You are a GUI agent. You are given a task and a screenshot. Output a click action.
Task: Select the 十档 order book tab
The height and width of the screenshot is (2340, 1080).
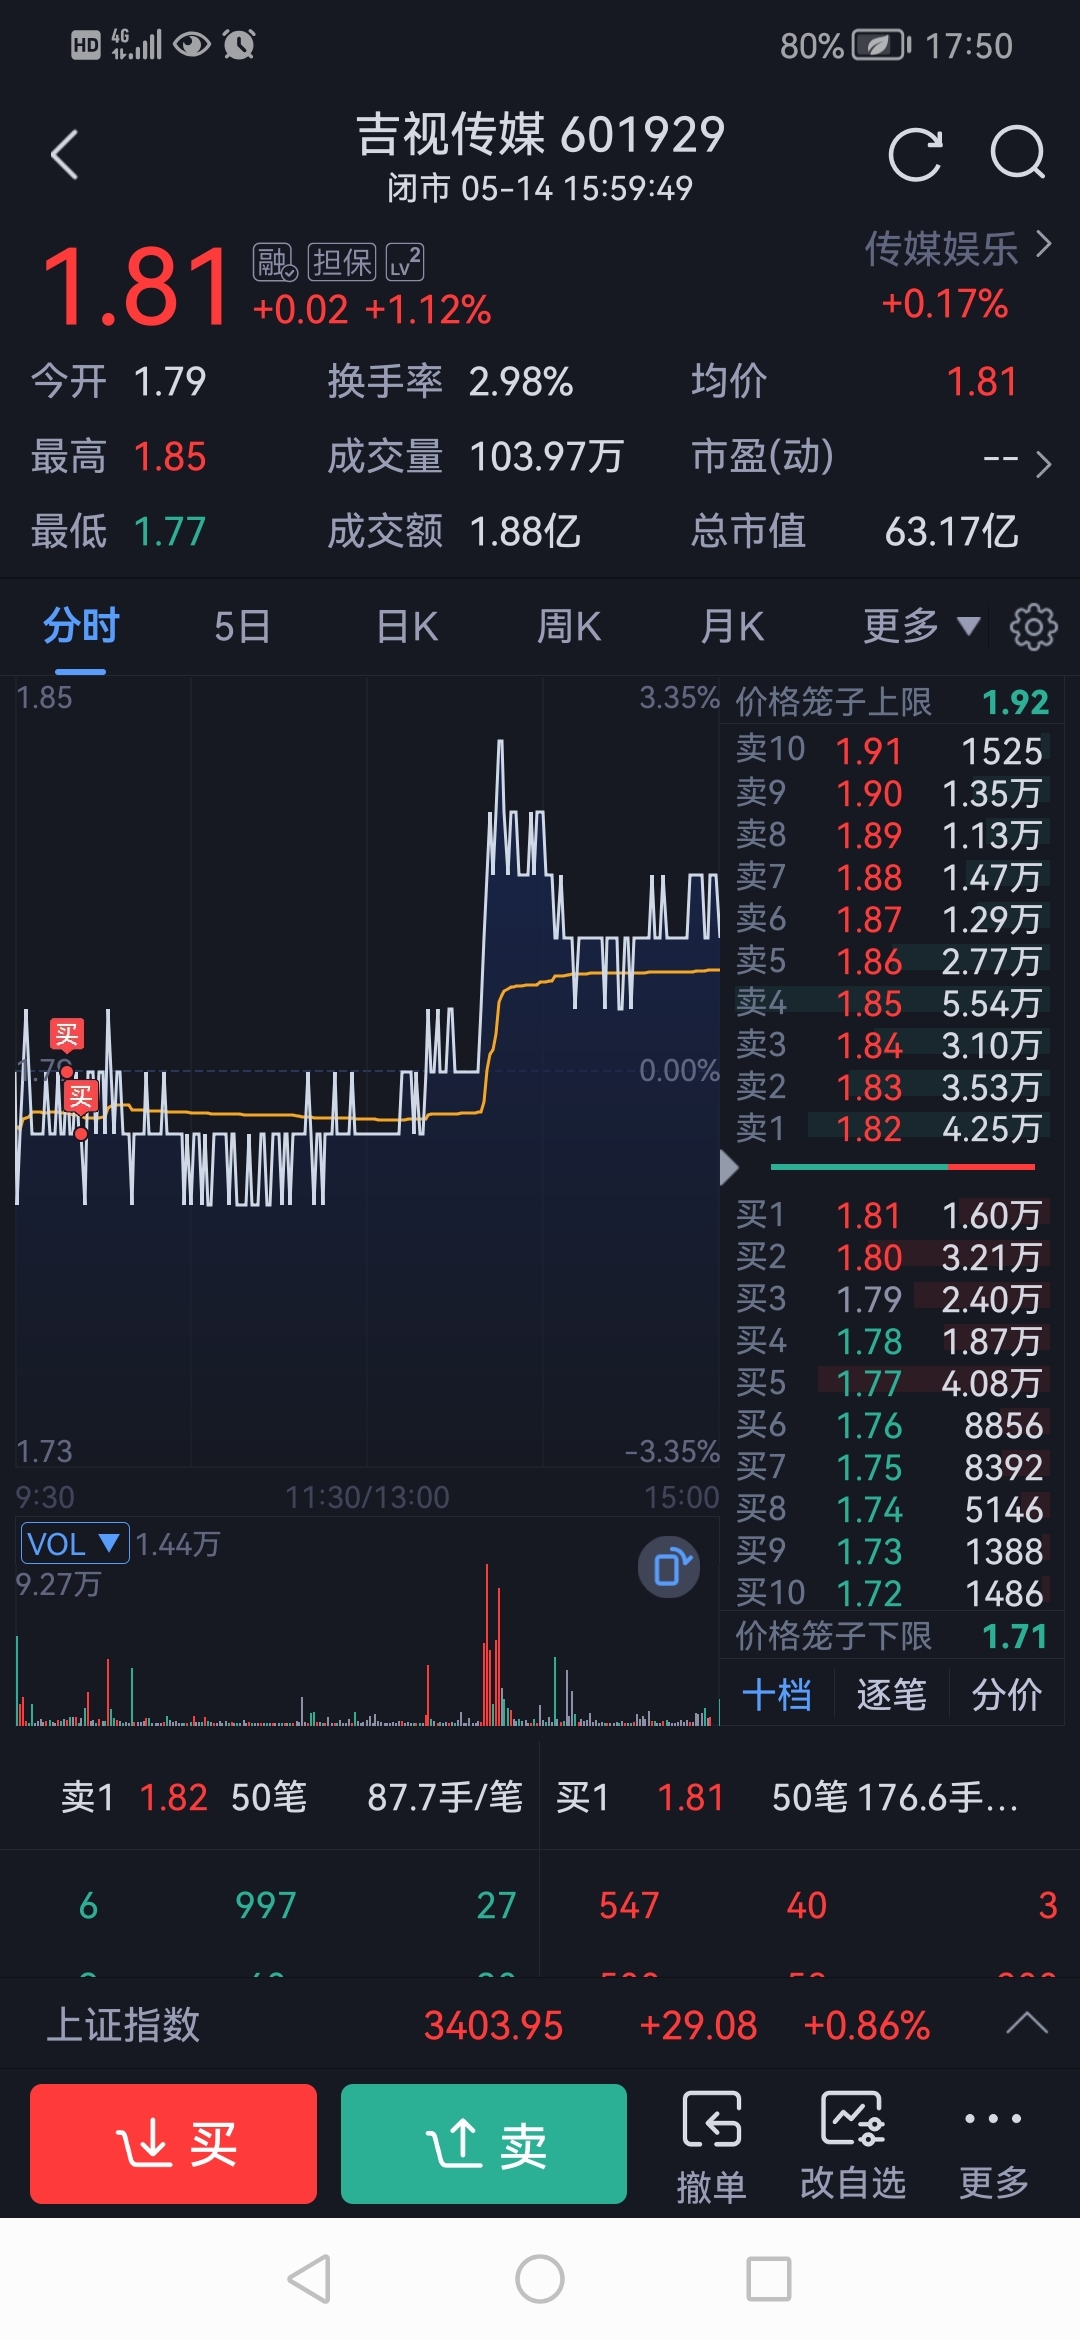[x=777, y=1694]
